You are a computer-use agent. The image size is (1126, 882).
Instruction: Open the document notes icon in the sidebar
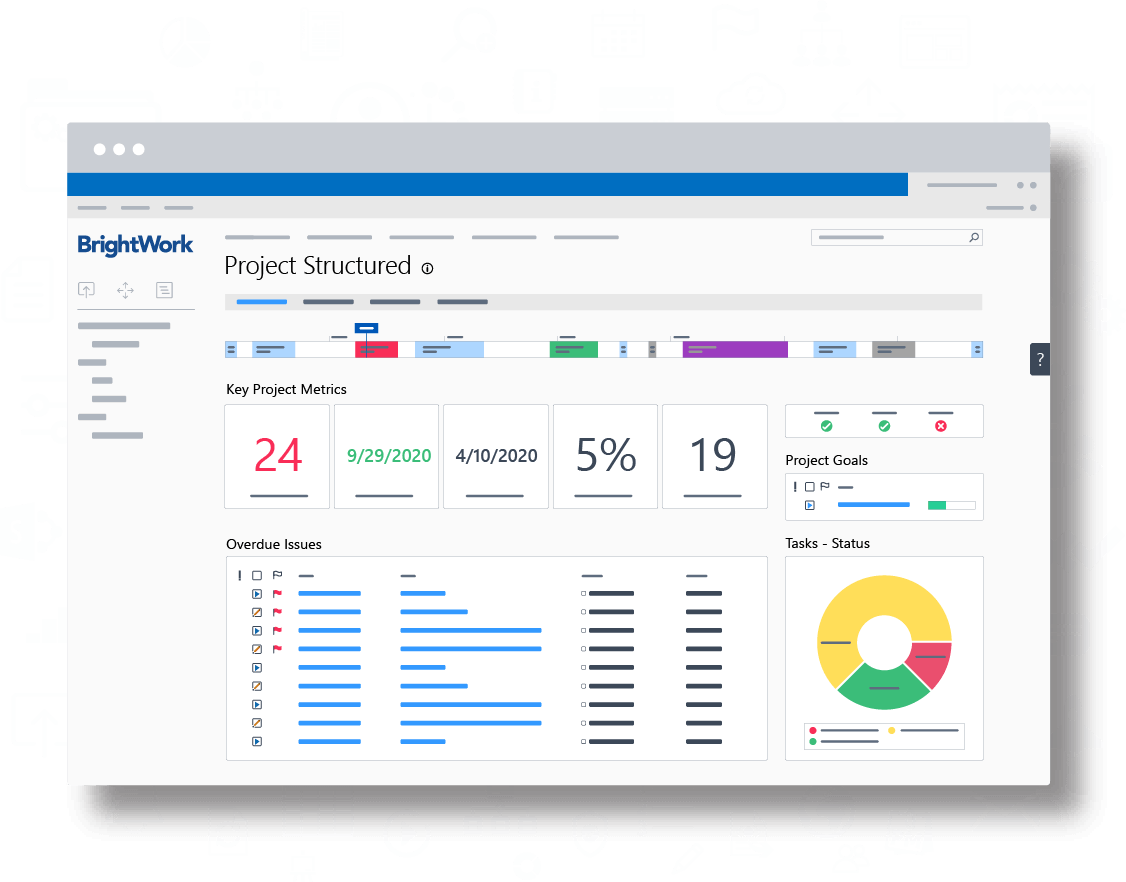[163, 289]
